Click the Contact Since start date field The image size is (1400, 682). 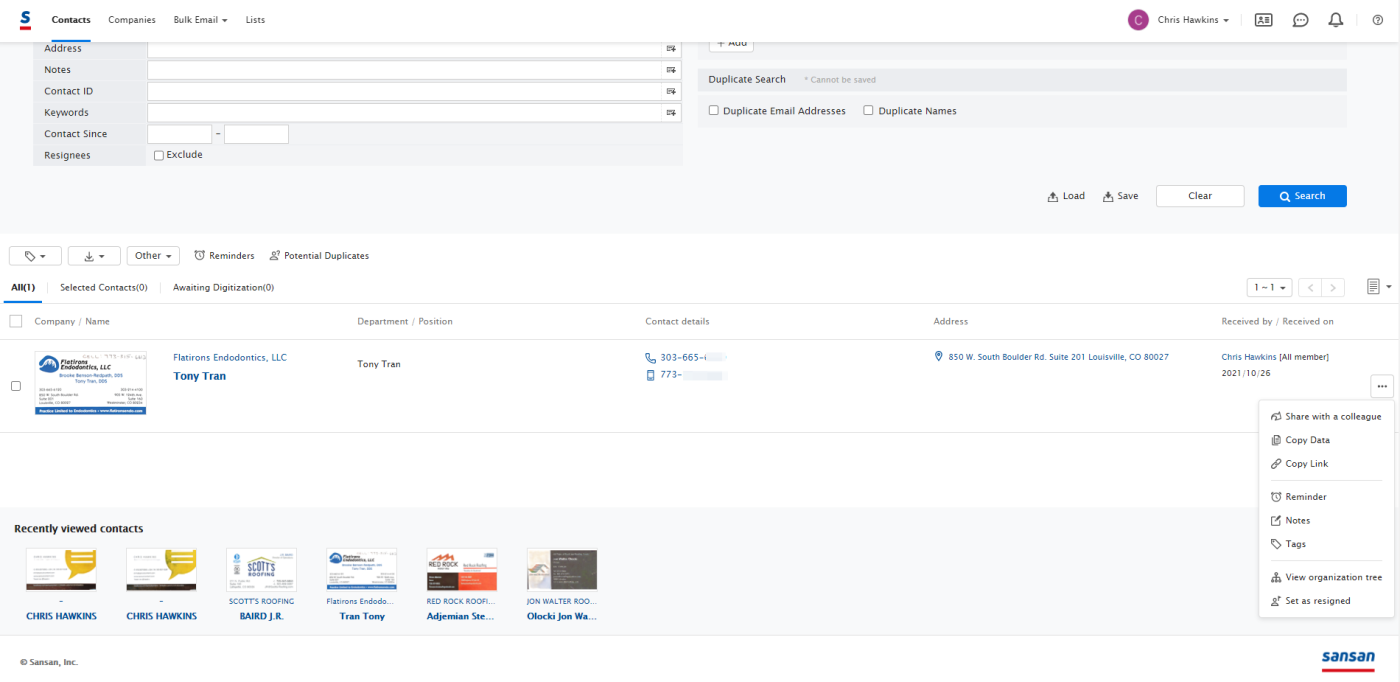click(x=179, y=134)
